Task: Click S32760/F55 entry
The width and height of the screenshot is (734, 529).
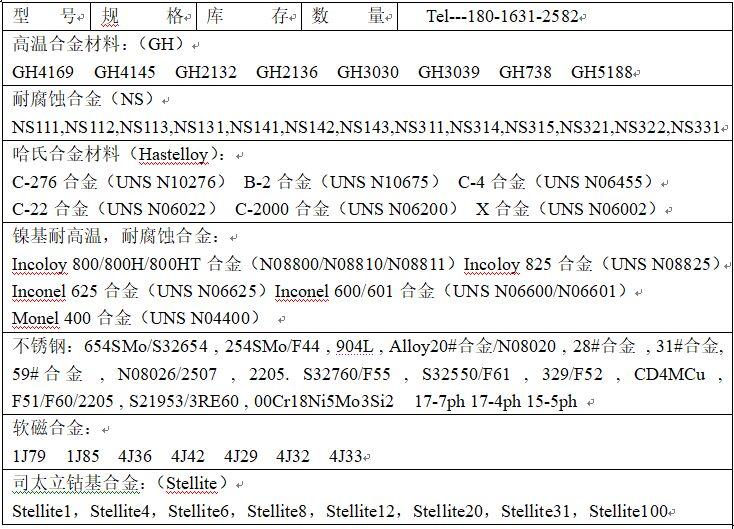Action: coord(346,374)
